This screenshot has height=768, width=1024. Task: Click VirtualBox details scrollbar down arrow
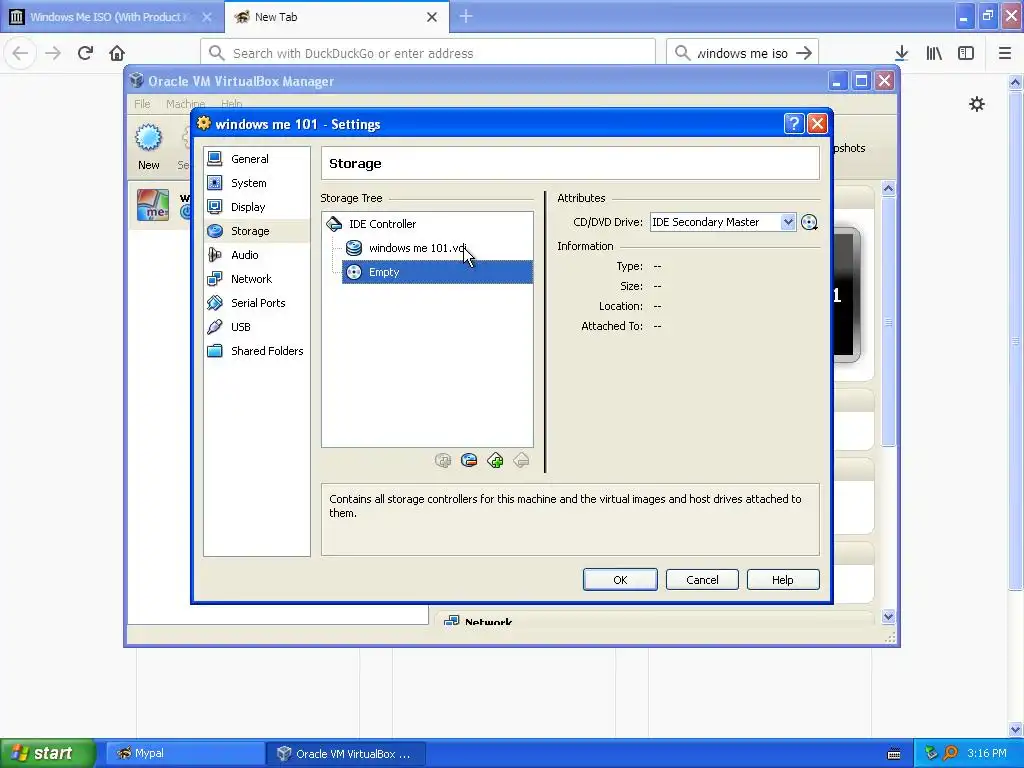(x=888, y=616)
